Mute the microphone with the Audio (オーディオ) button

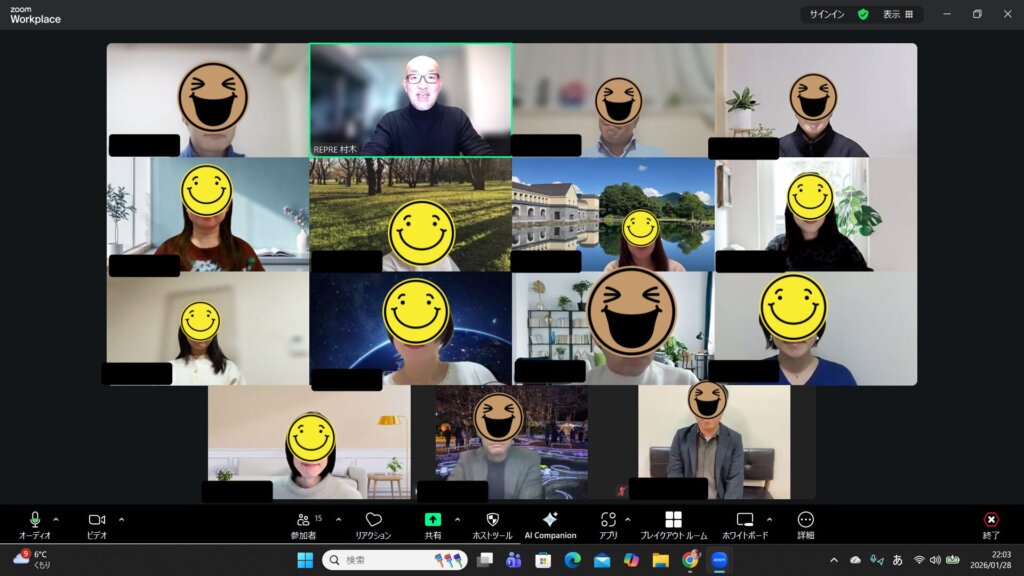click(35, 520)
